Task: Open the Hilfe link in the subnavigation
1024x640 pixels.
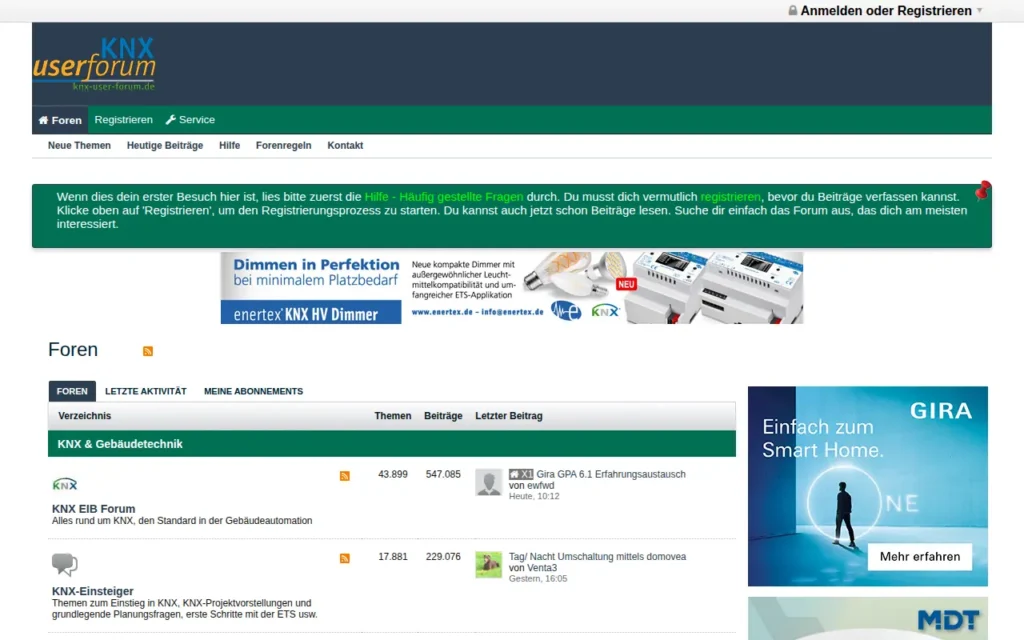Action: (229, 146)
